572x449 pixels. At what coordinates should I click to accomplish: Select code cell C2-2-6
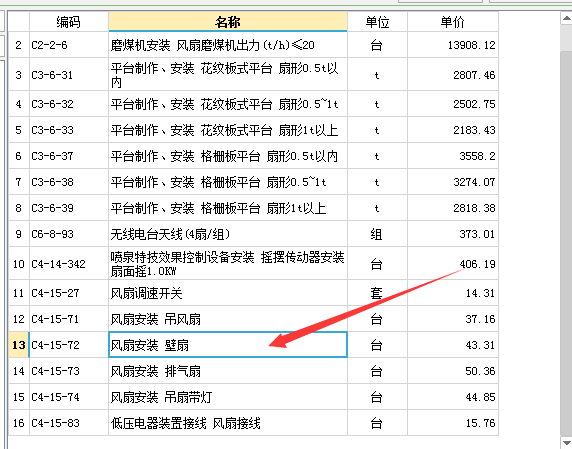coord(69,45)
